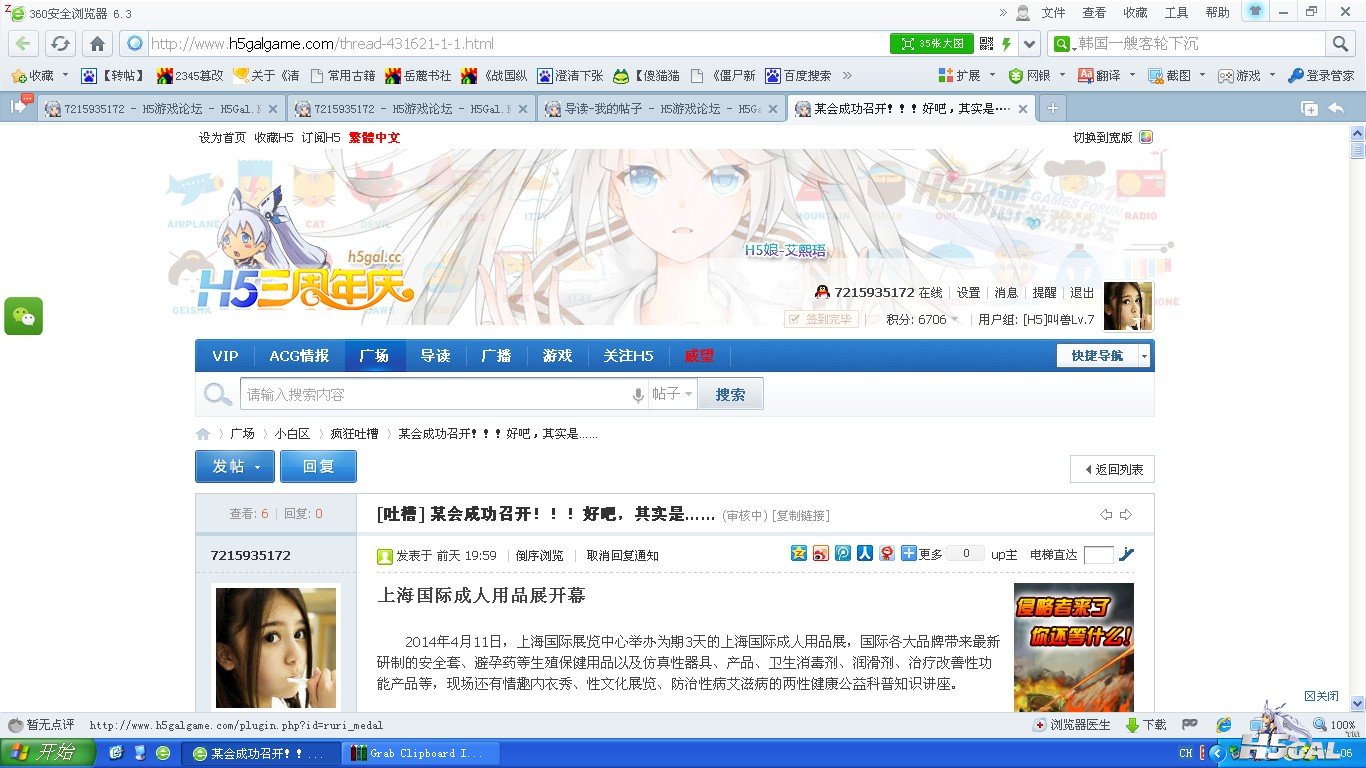The width and height of the screenshot is (1366, 768).
Task: Click the 回复 reply button
Action: [318, 467]
